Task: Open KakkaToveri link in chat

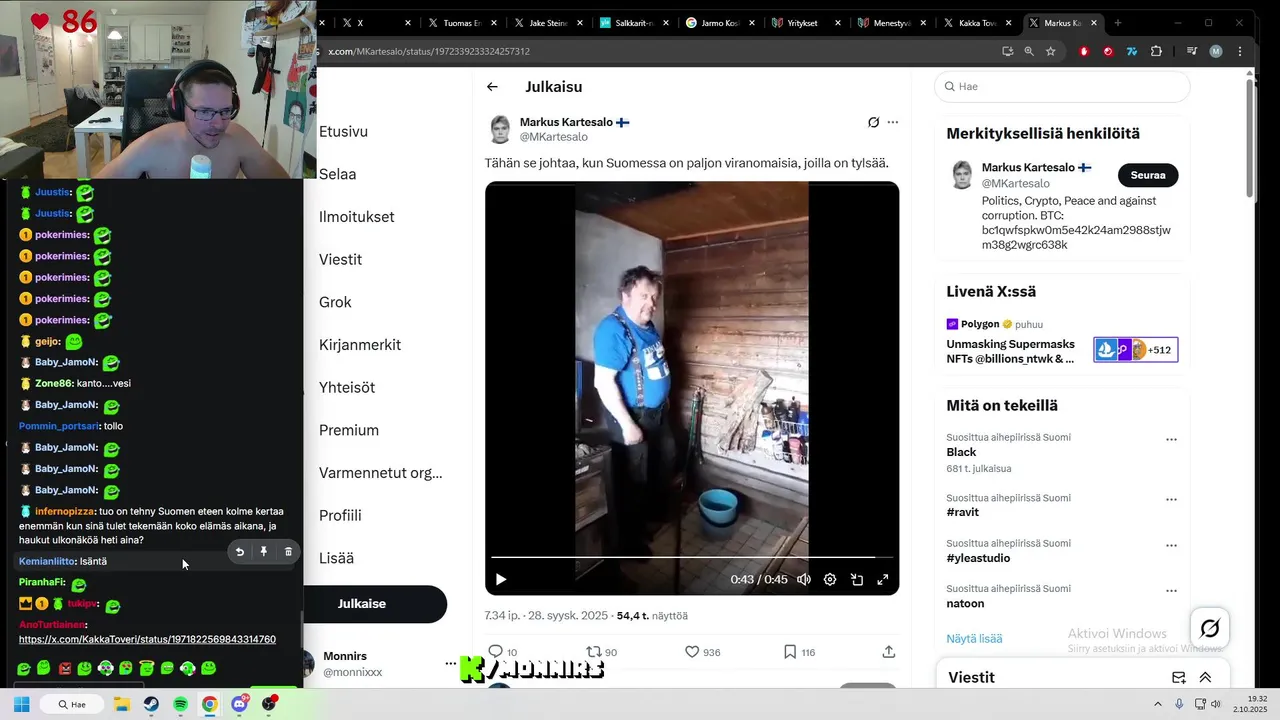Action: click(147, 639)
